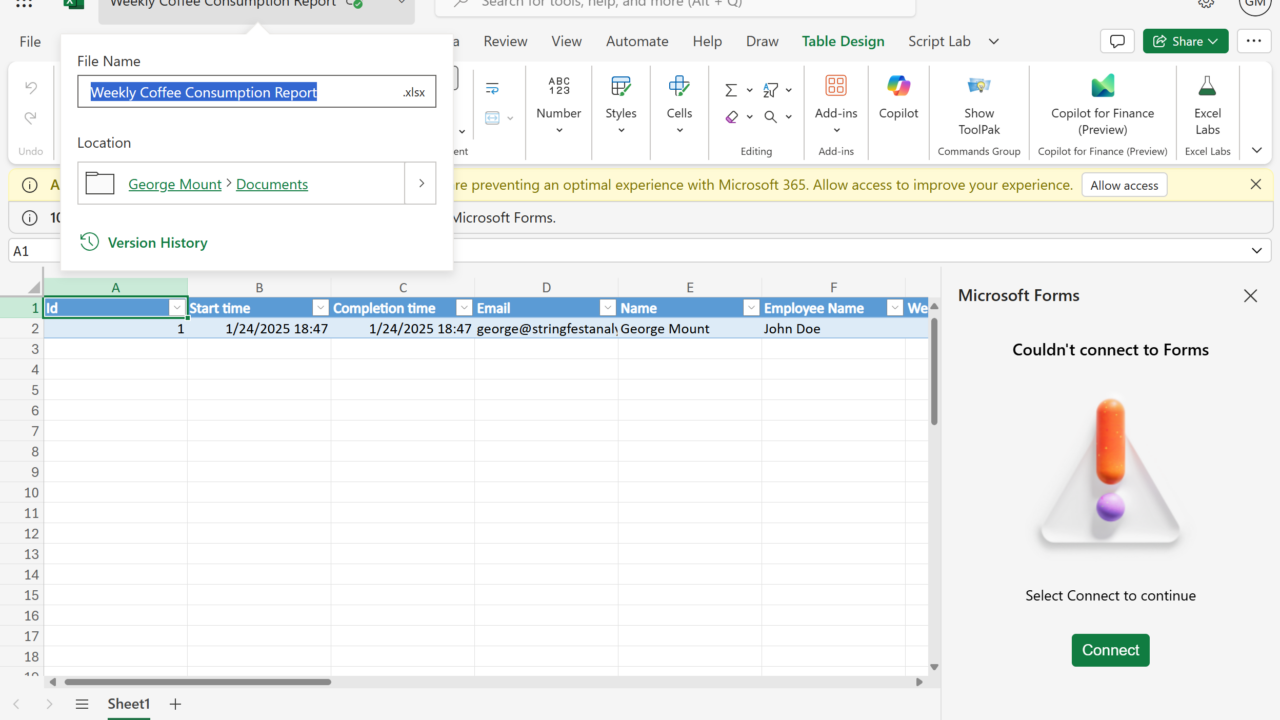Click the Excel Labs flask icon

click(x=1207, y=88)
